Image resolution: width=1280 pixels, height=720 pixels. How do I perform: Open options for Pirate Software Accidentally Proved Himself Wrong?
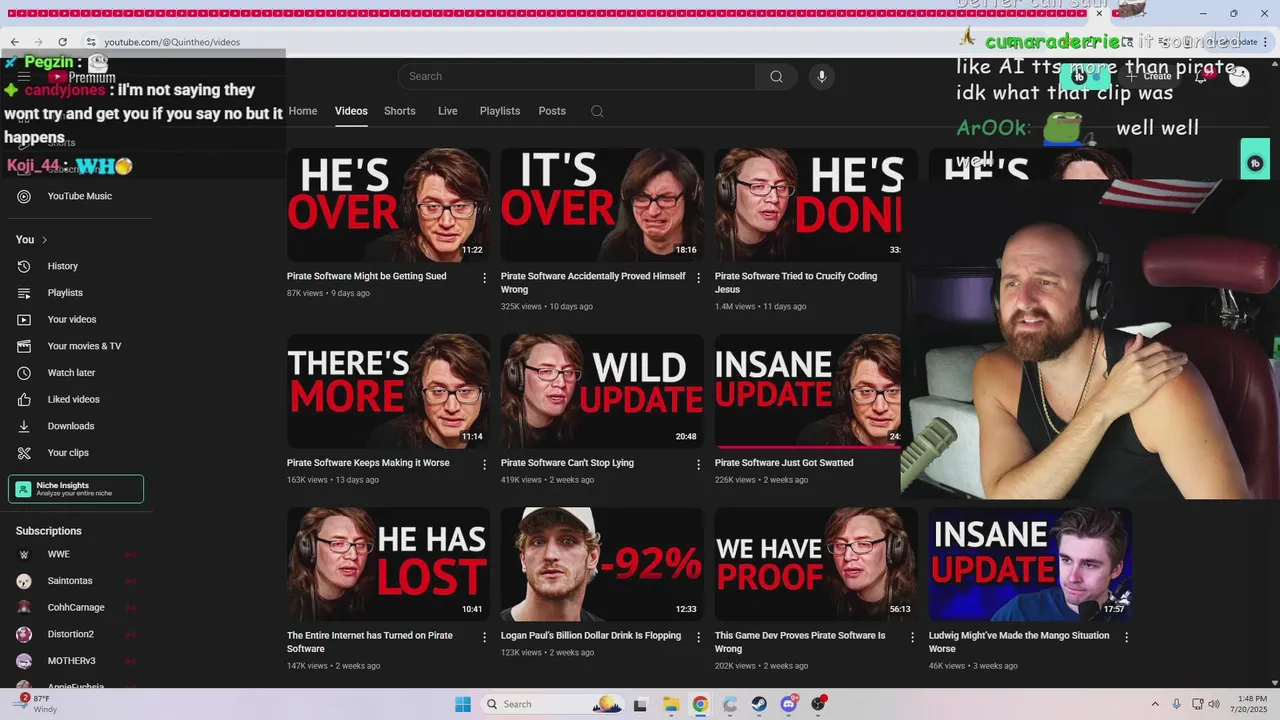(x=699, y=278)
